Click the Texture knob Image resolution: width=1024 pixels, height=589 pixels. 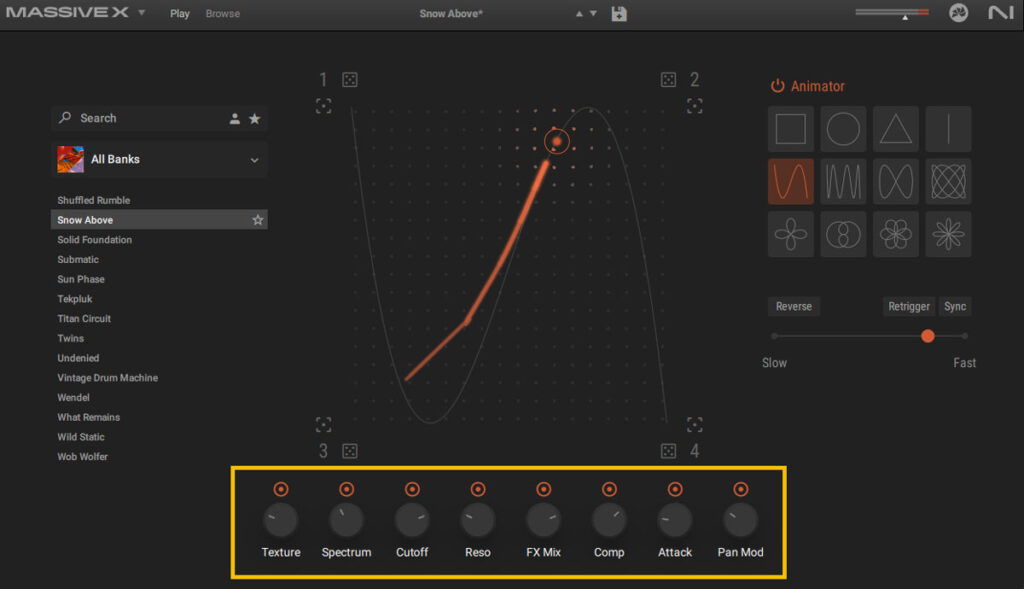coord(281,520)
